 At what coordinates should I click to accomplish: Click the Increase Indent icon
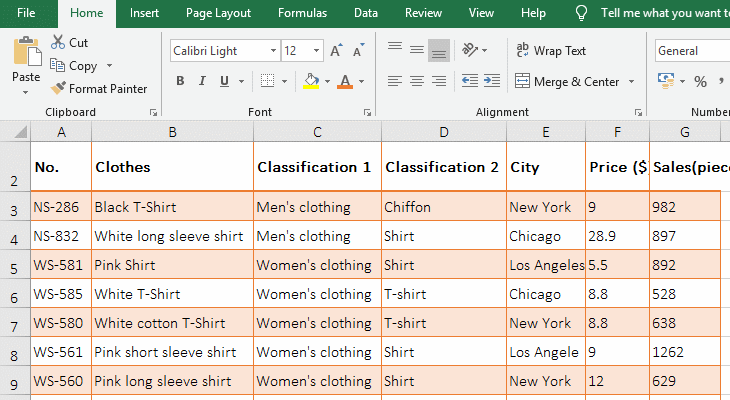pyautogui.click(x=492, y=81)
